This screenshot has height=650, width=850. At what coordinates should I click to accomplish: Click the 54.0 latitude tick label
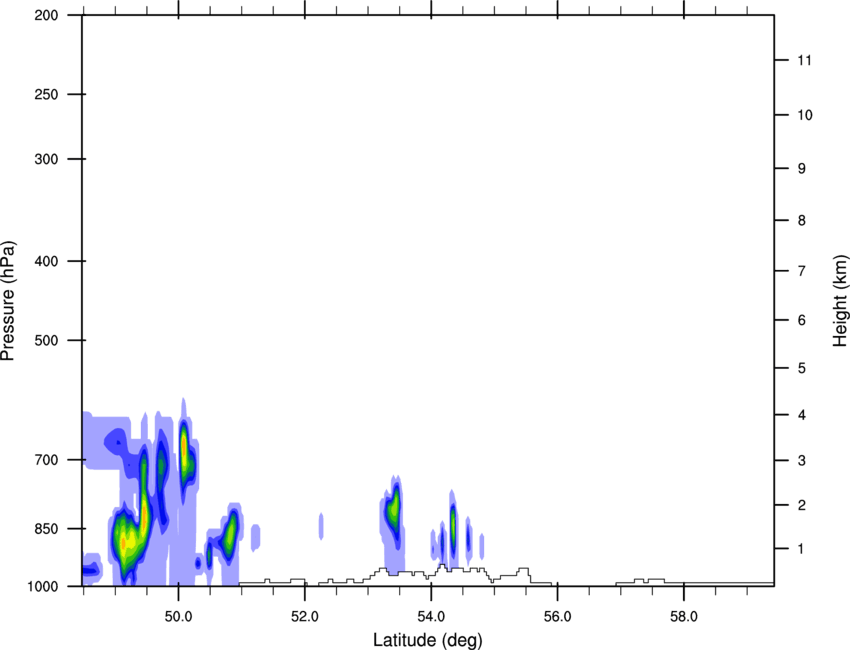pyautogui.click(x=432, y=617)
